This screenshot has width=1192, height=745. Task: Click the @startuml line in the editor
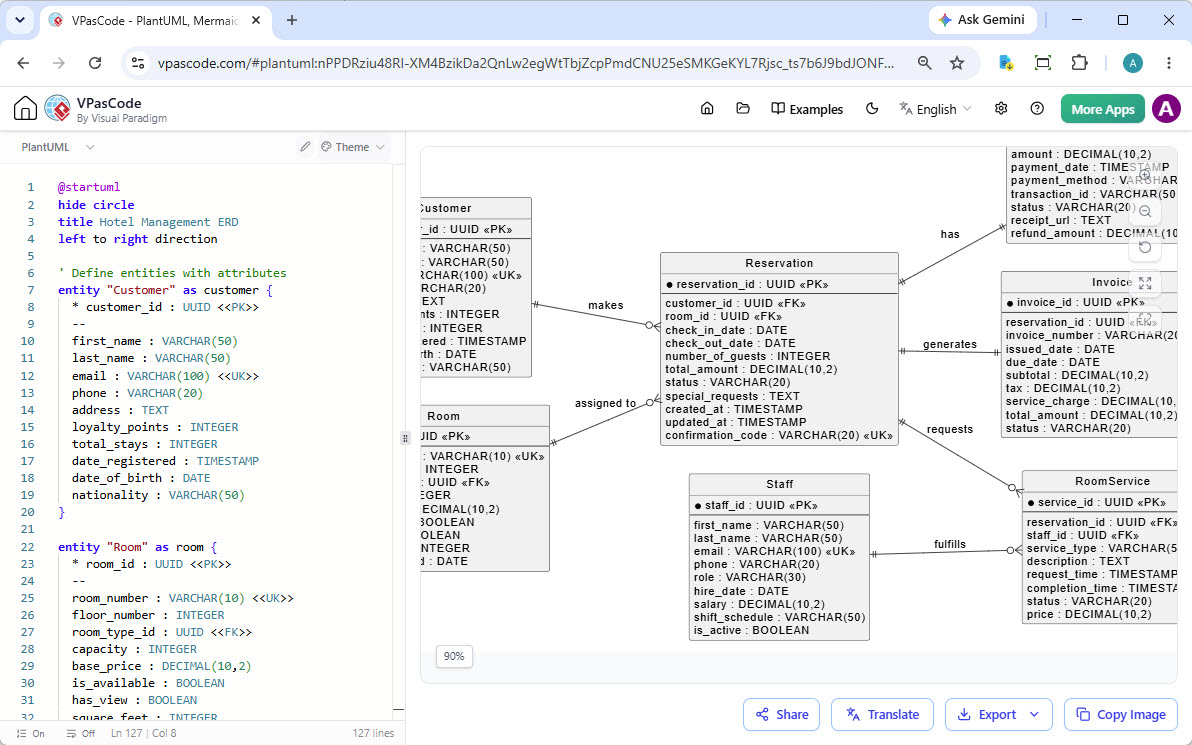click(x=89, y=187)
